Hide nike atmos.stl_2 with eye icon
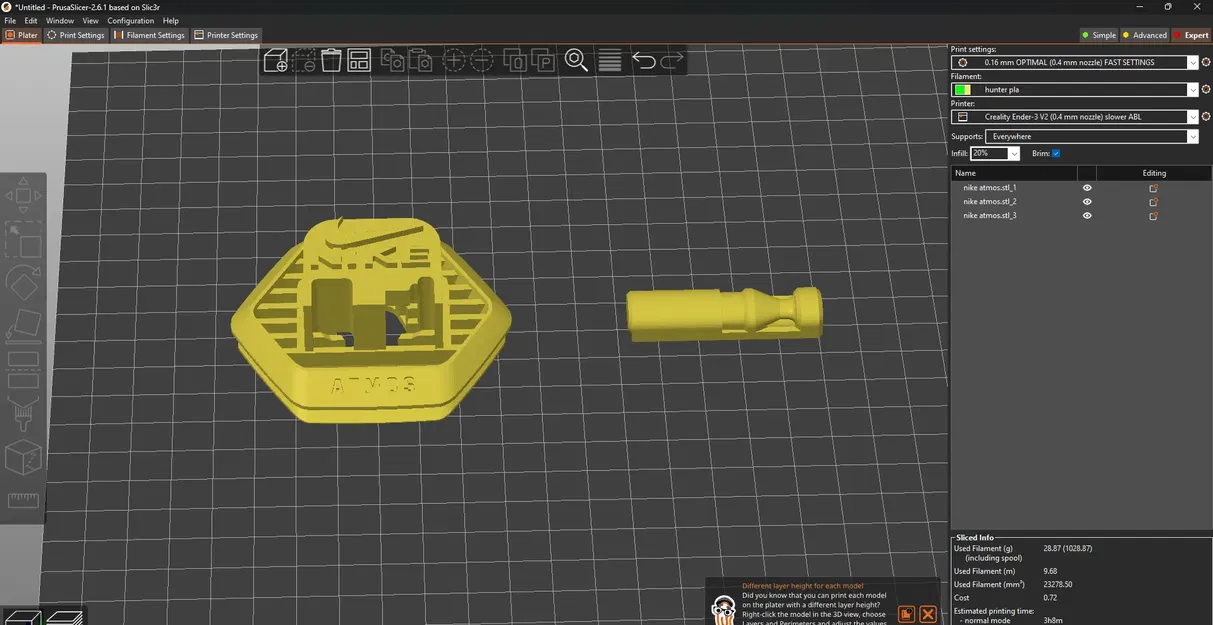The width and height of the screenshot is (1213, 625). [1087, 201]
